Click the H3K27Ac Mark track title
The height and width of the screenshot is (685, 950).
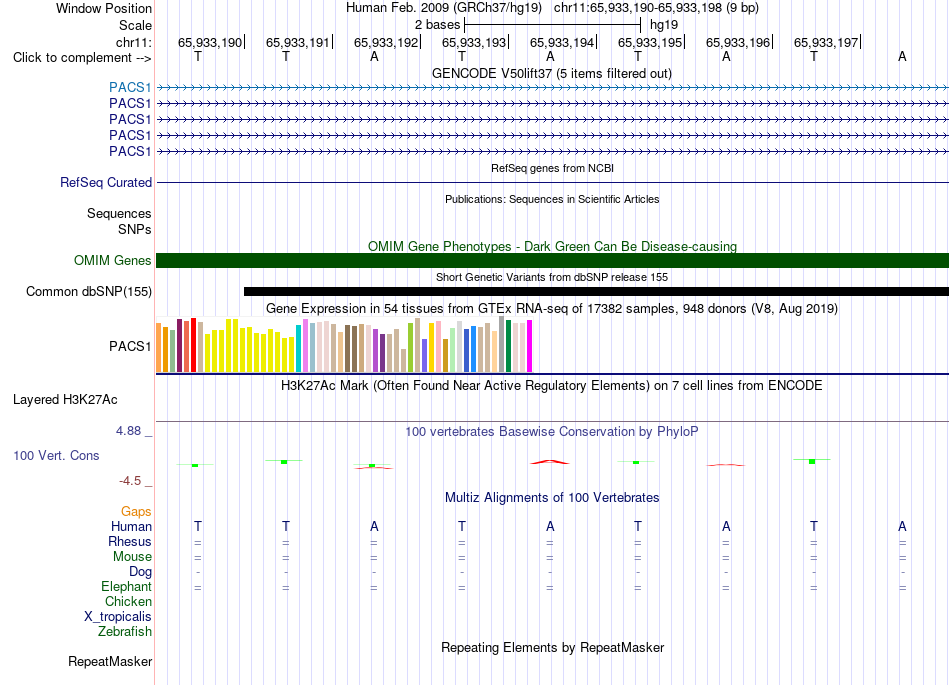tap(552, 386)
